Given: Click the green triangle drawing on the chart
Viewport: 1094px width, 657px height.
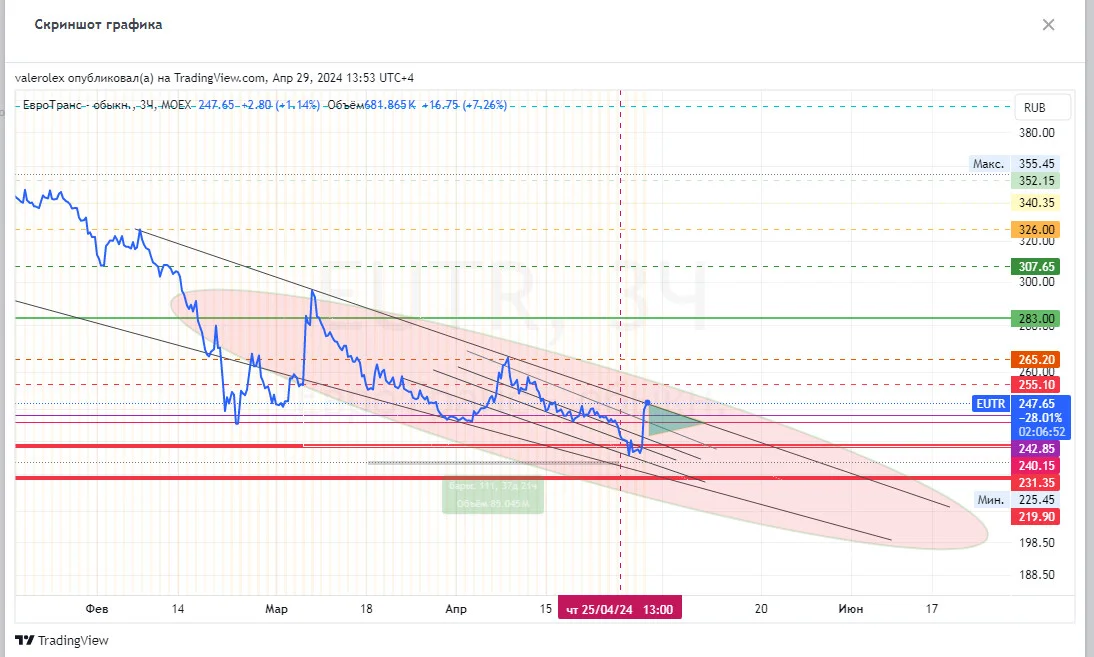Looking at the screenshot, I should (x=671, y=420).
